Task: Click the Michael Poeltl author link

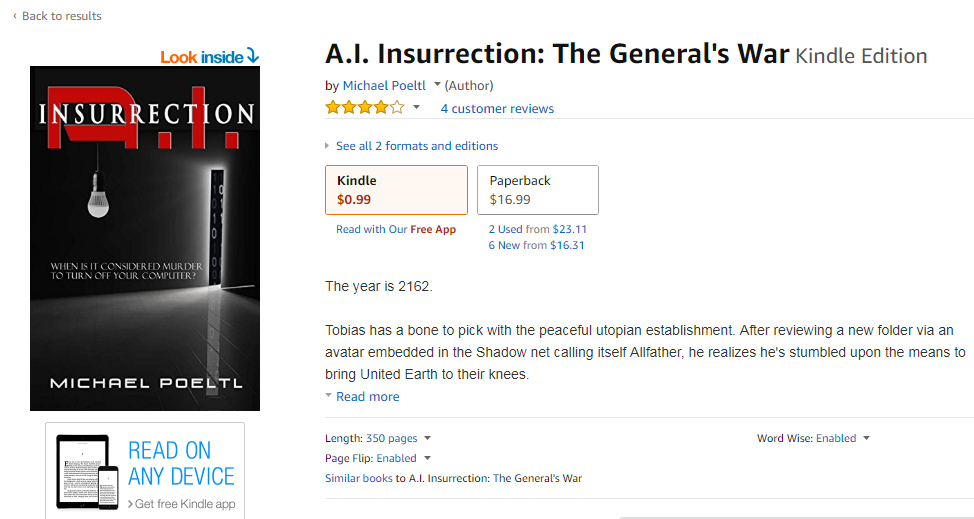Action: [x=384, y=85]
